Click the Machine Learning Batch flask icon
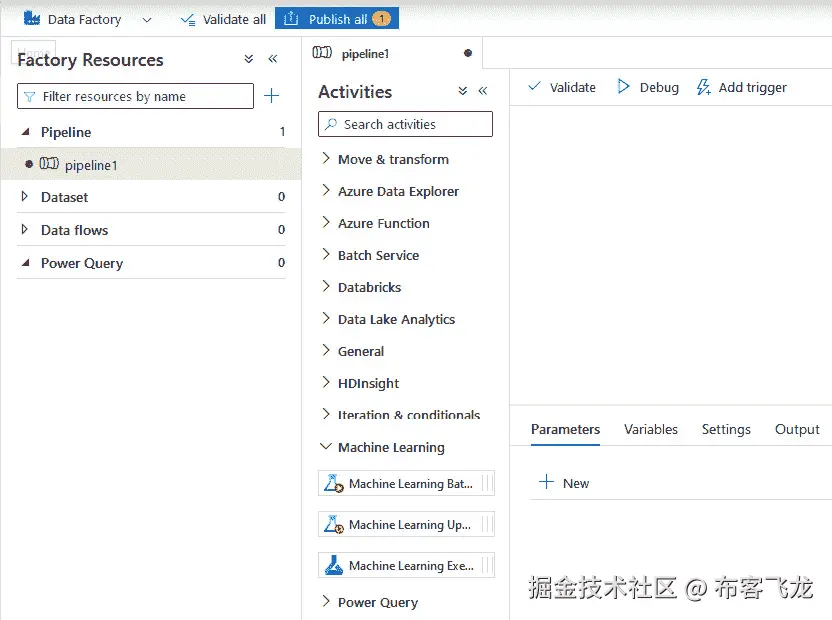Viewport: 832px width, 620px height. pyautogui.click(x=334, y=484)
